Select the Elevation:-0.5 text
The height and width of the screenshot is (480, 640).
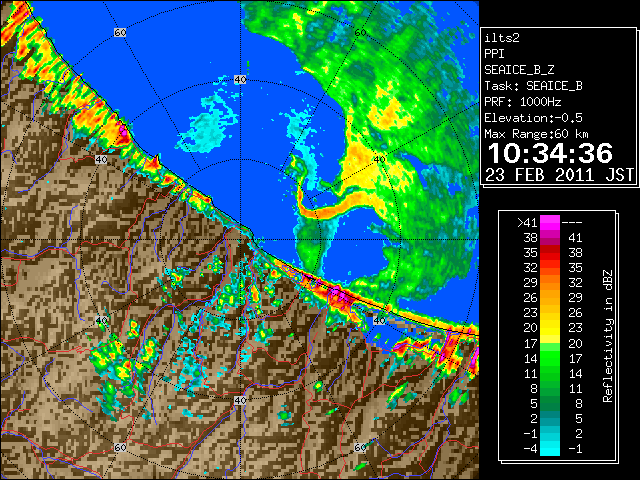click(x=533, y=118)
